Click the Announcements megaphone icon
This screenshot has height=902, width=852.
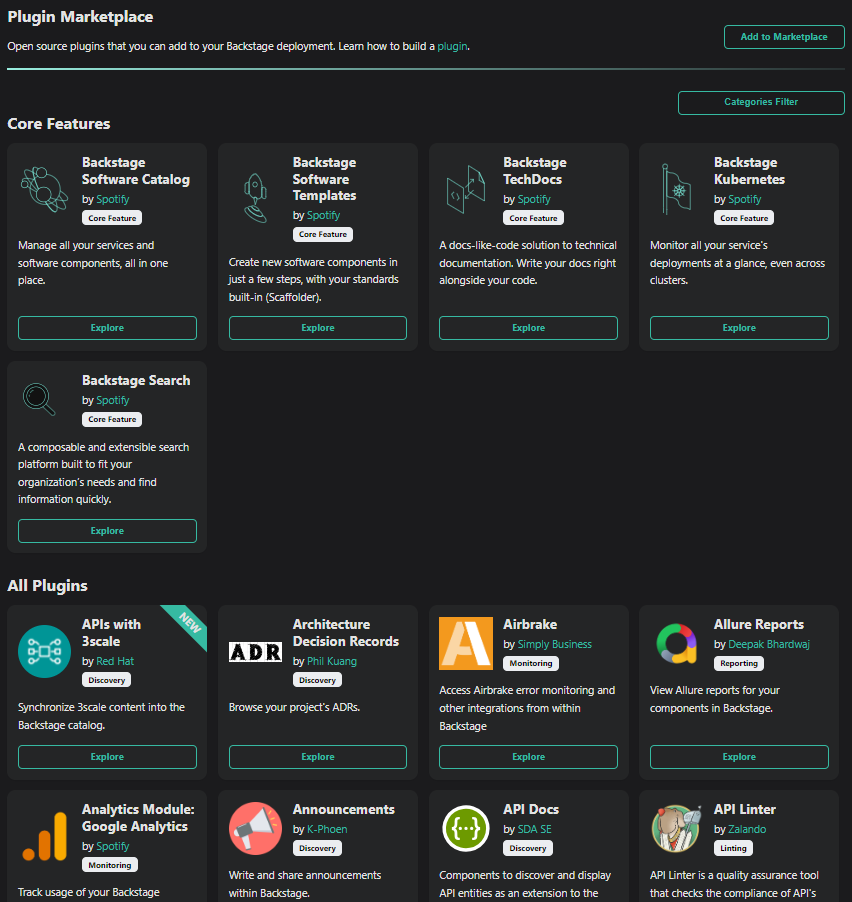point(255,828)
